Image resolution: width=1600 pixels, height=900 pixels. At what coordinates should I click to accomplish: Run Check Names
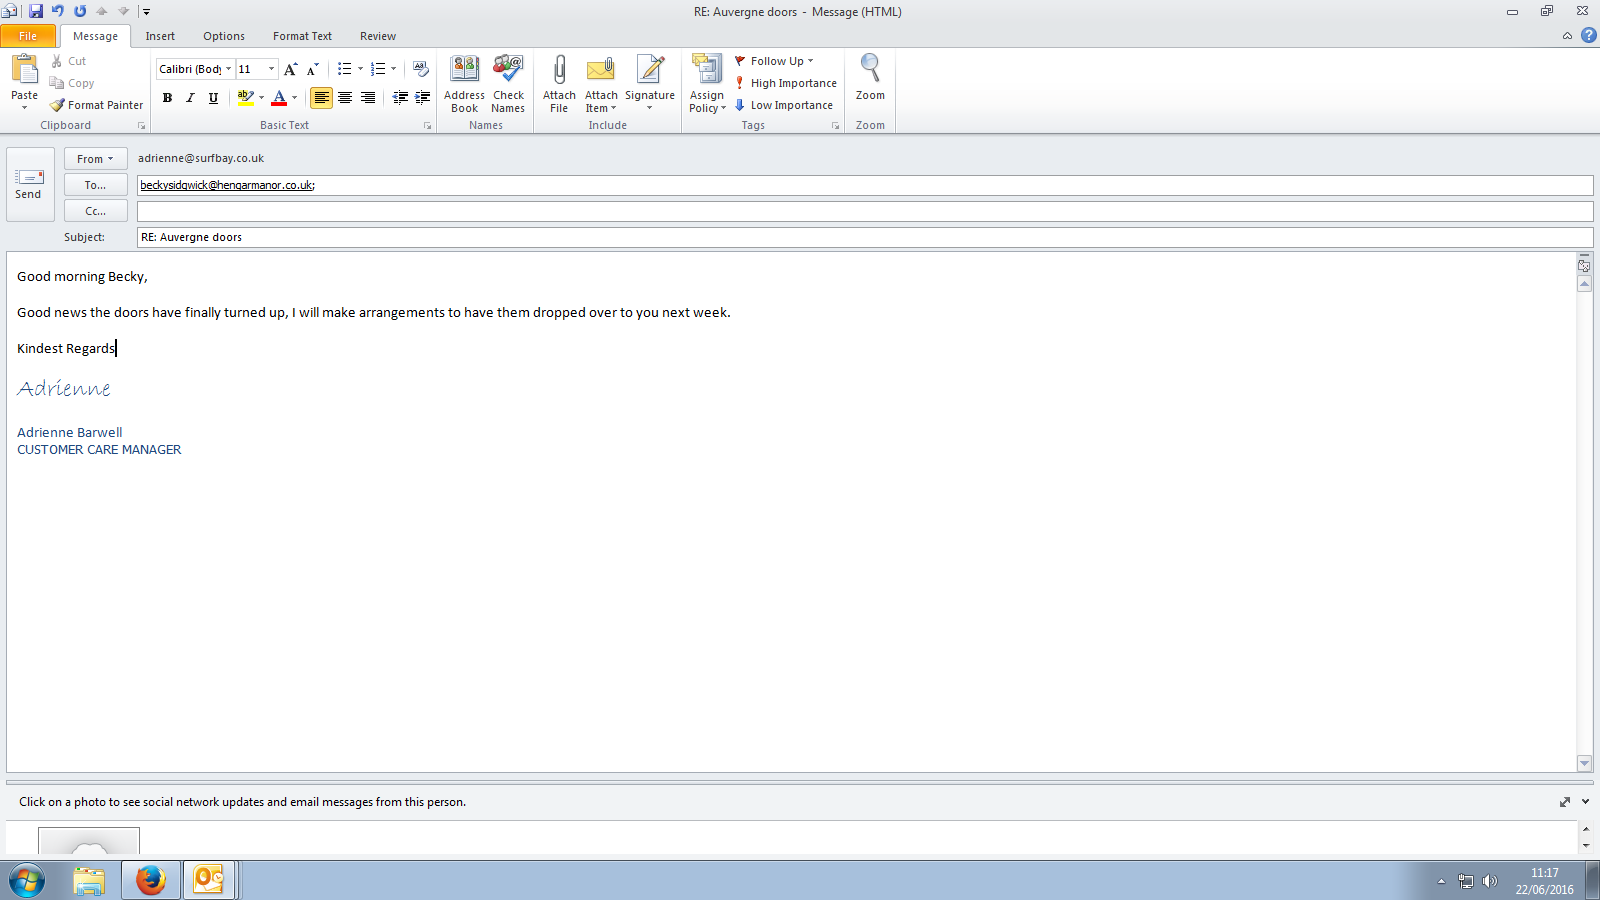tap(508, 84)
